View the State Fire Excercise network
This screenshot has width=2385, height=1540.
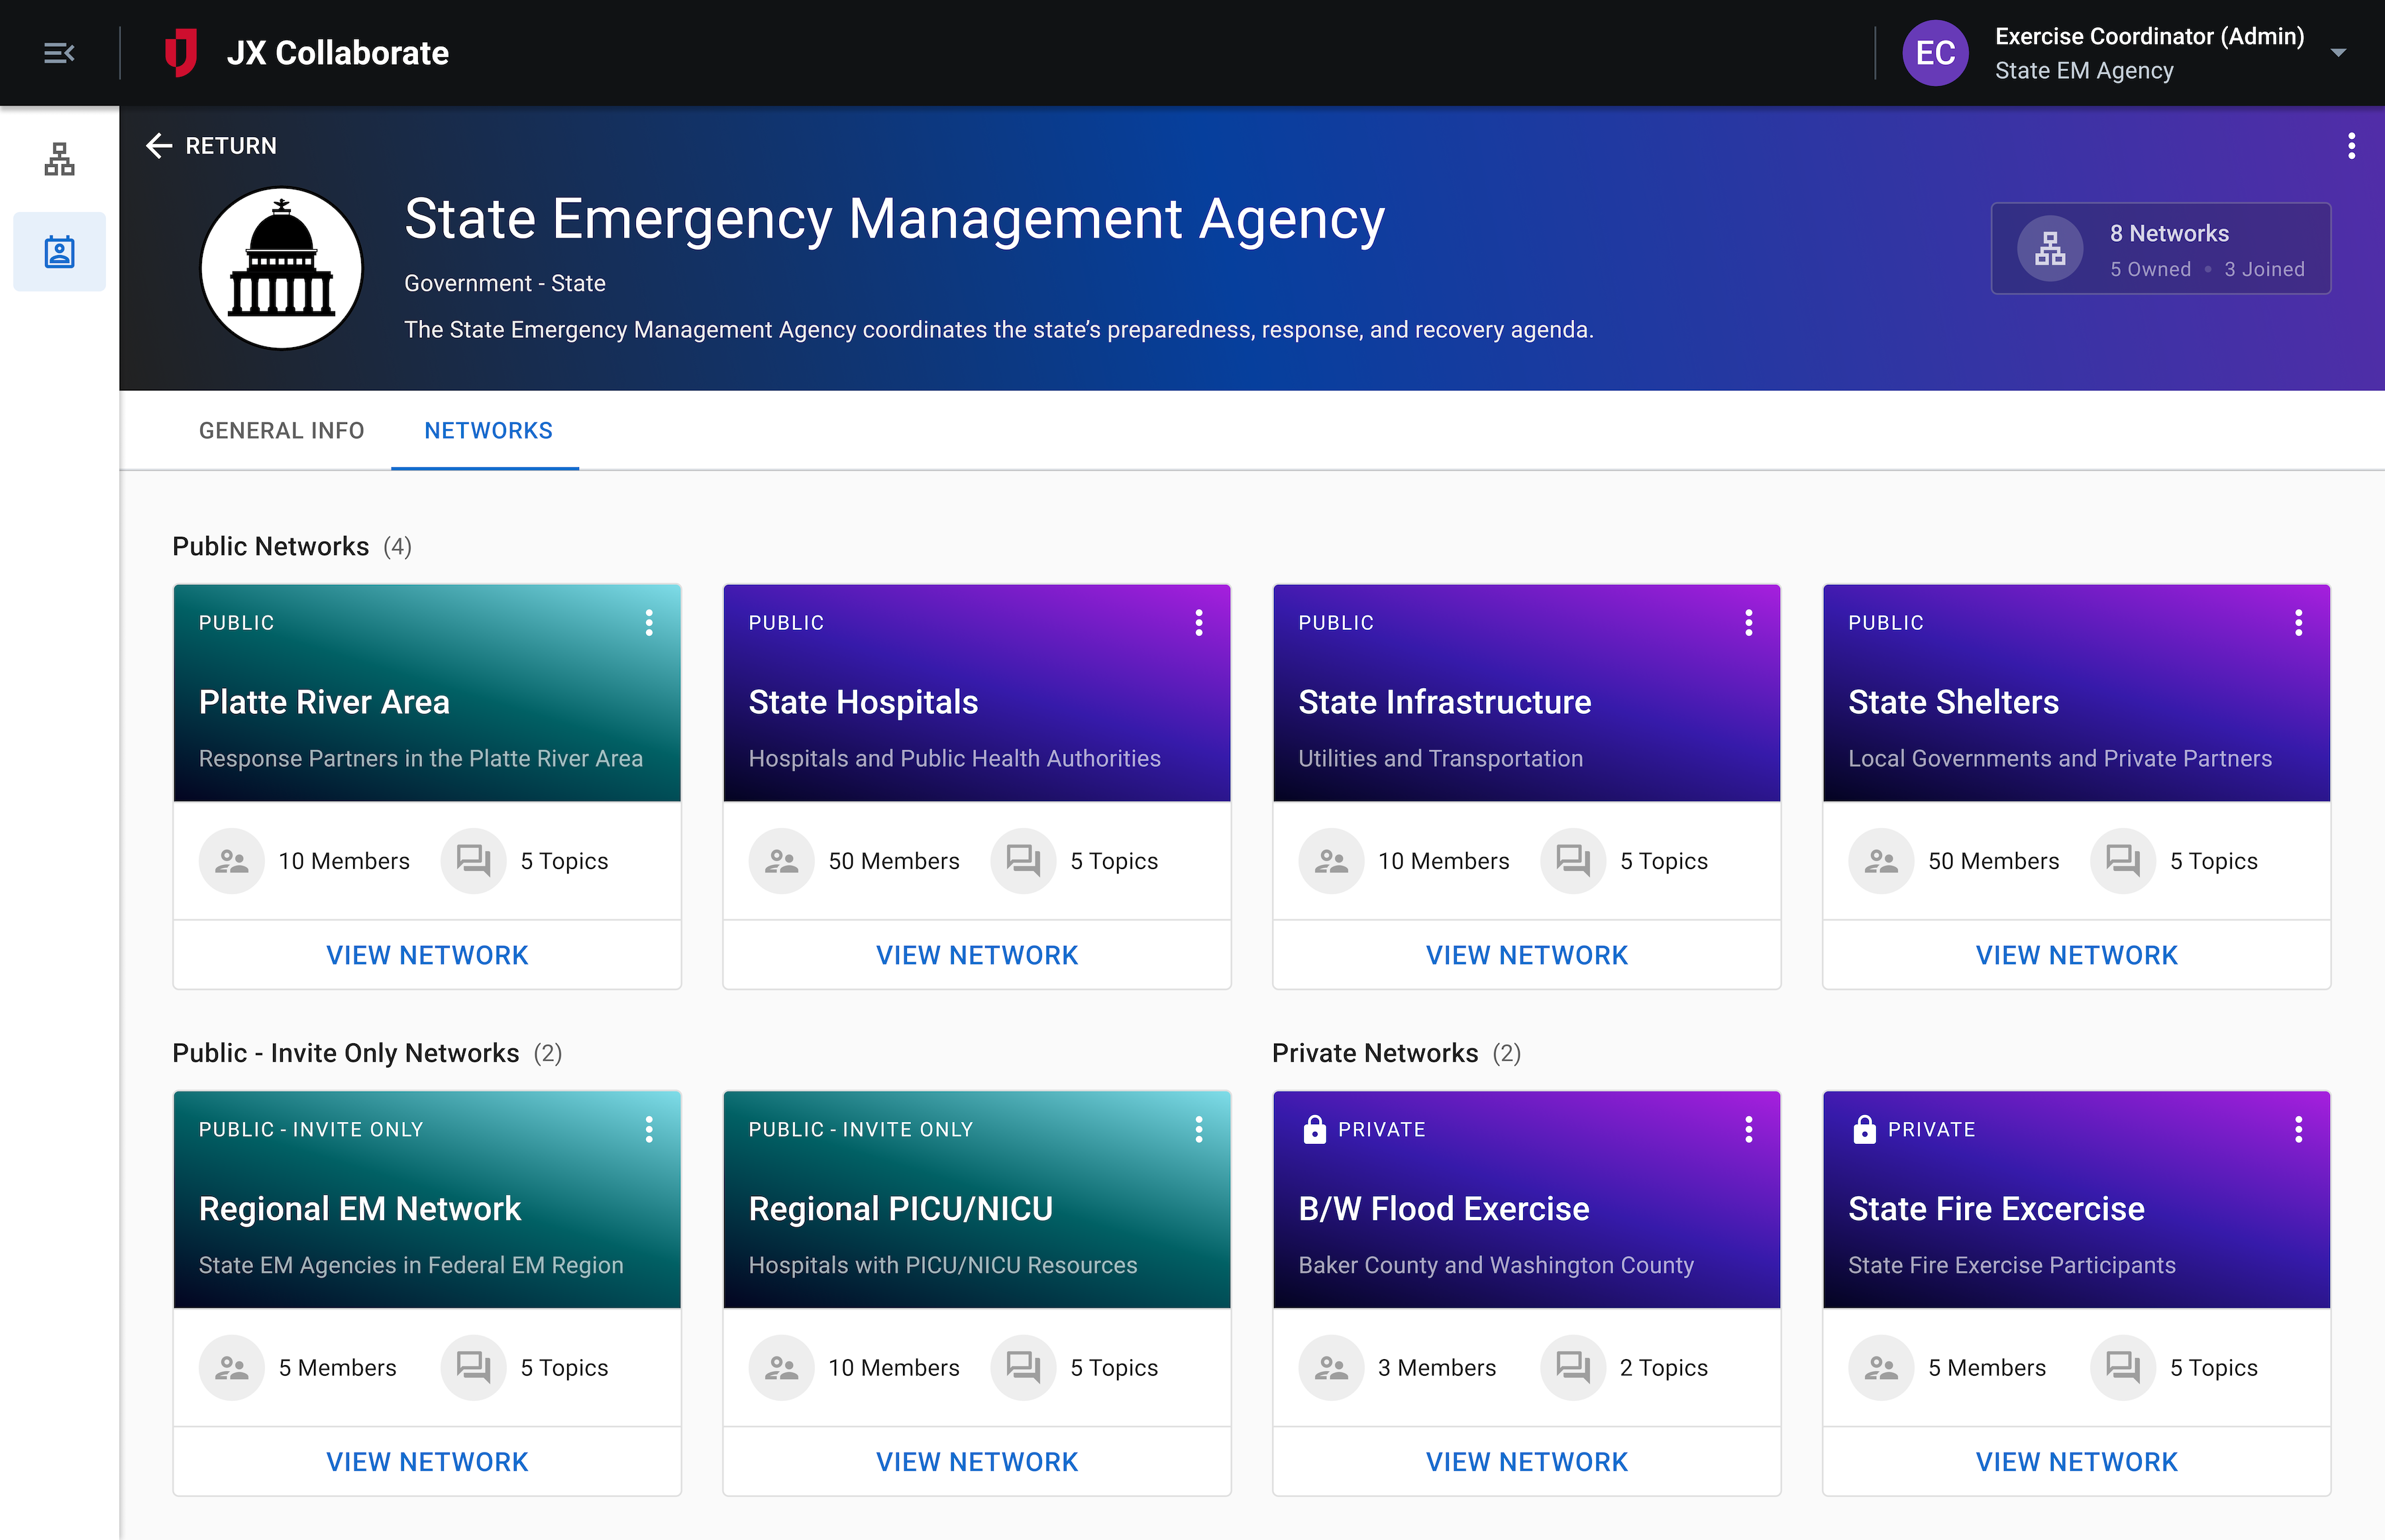[x=2077, y=1462]
